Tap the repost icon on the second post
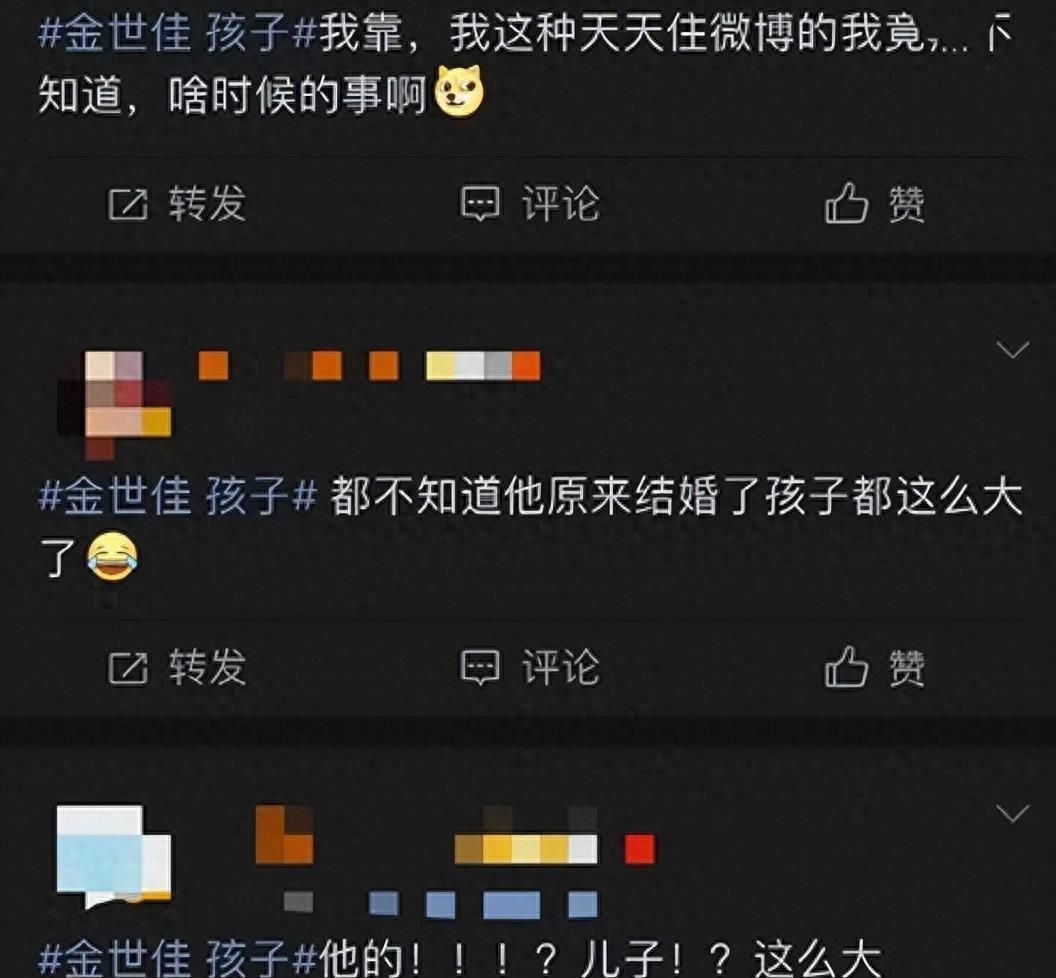Image resolution: width=1056 pixels, height=978 pixels. click(x=128, y=668)
